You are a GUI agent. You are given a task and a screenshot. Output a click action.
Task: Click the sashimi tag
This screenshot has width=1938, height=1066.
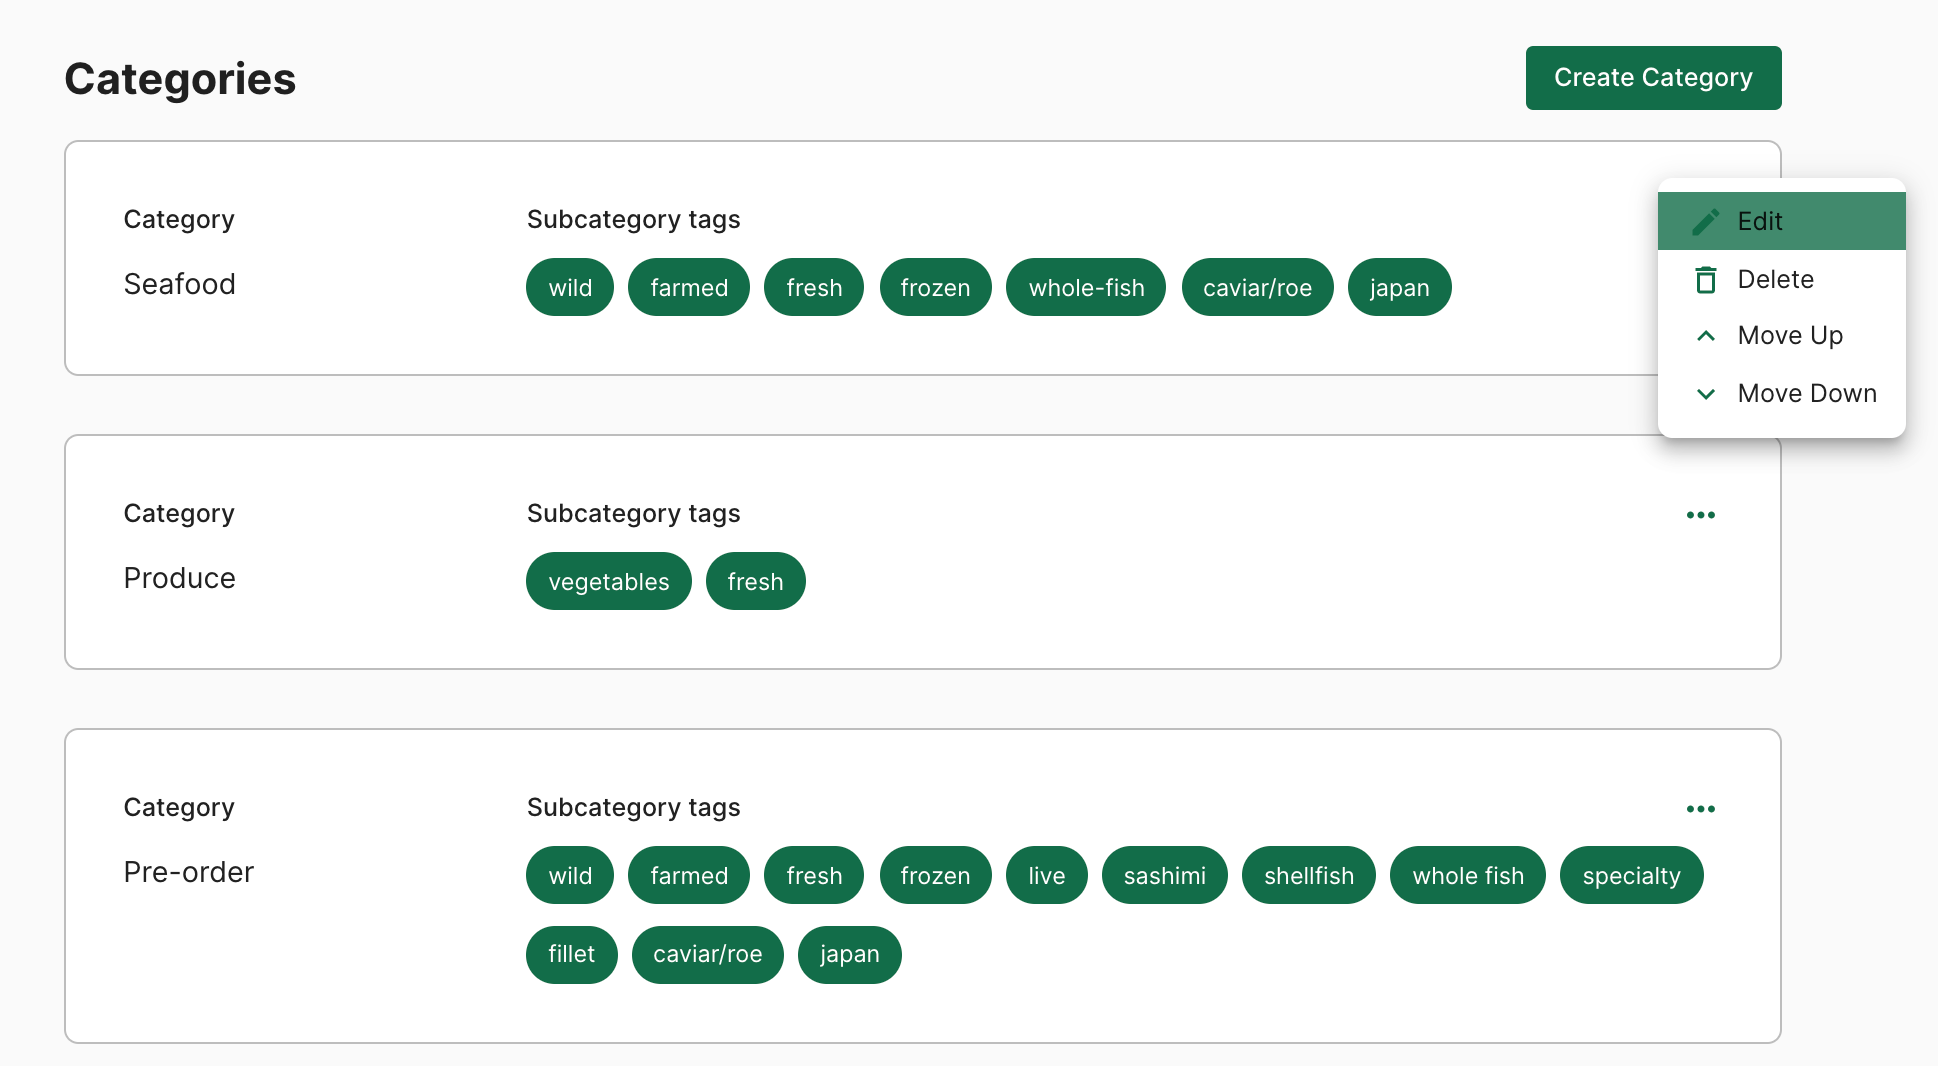point(1164,875)
